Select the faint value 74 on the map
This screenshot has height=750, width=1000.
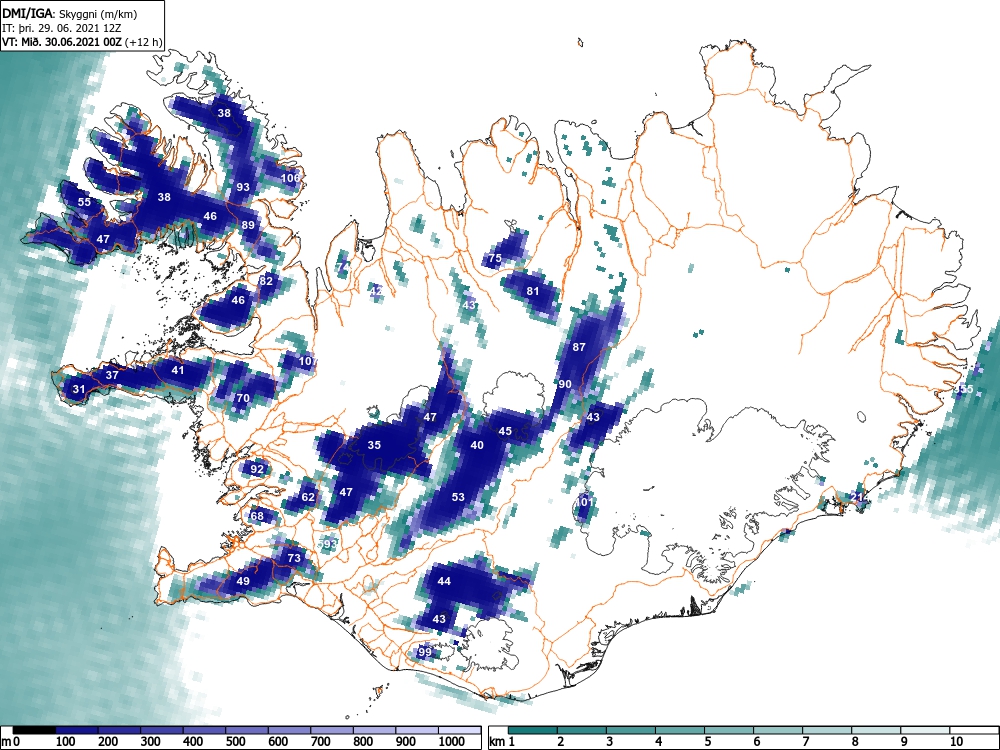coord(343,267)
